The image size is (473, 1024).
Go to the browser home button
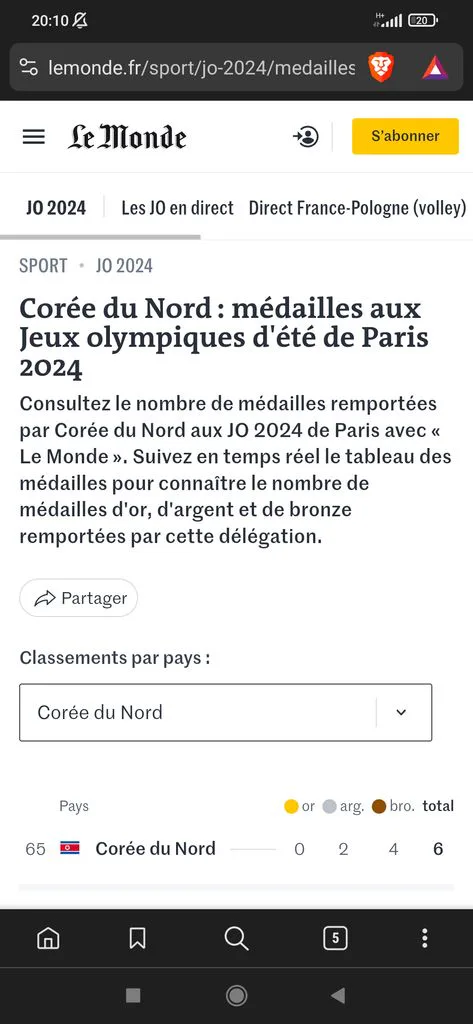click(48, 938)
